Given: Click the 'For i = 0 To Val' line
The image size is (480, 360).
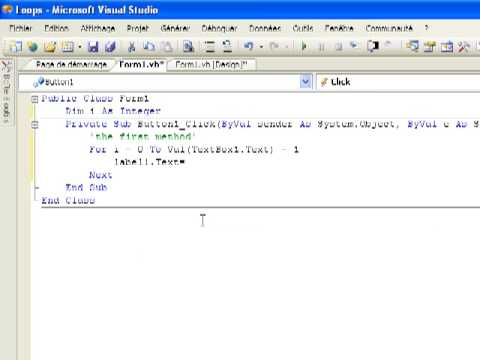Looking at the screenshot, I should point(194,149).
